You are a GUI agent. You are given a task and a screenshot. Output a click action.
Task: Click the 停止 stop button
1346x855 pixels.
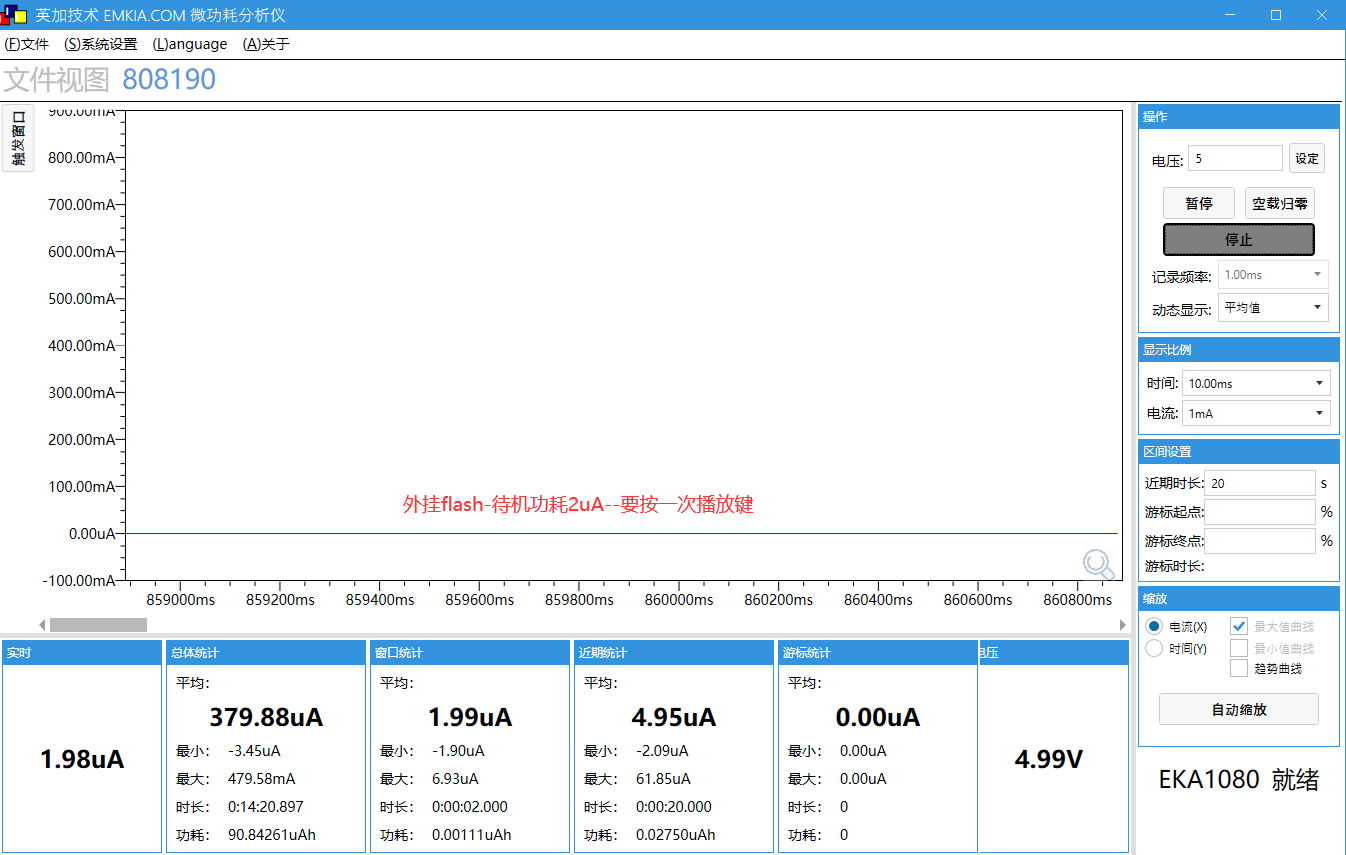click(x=1239, y=239)
